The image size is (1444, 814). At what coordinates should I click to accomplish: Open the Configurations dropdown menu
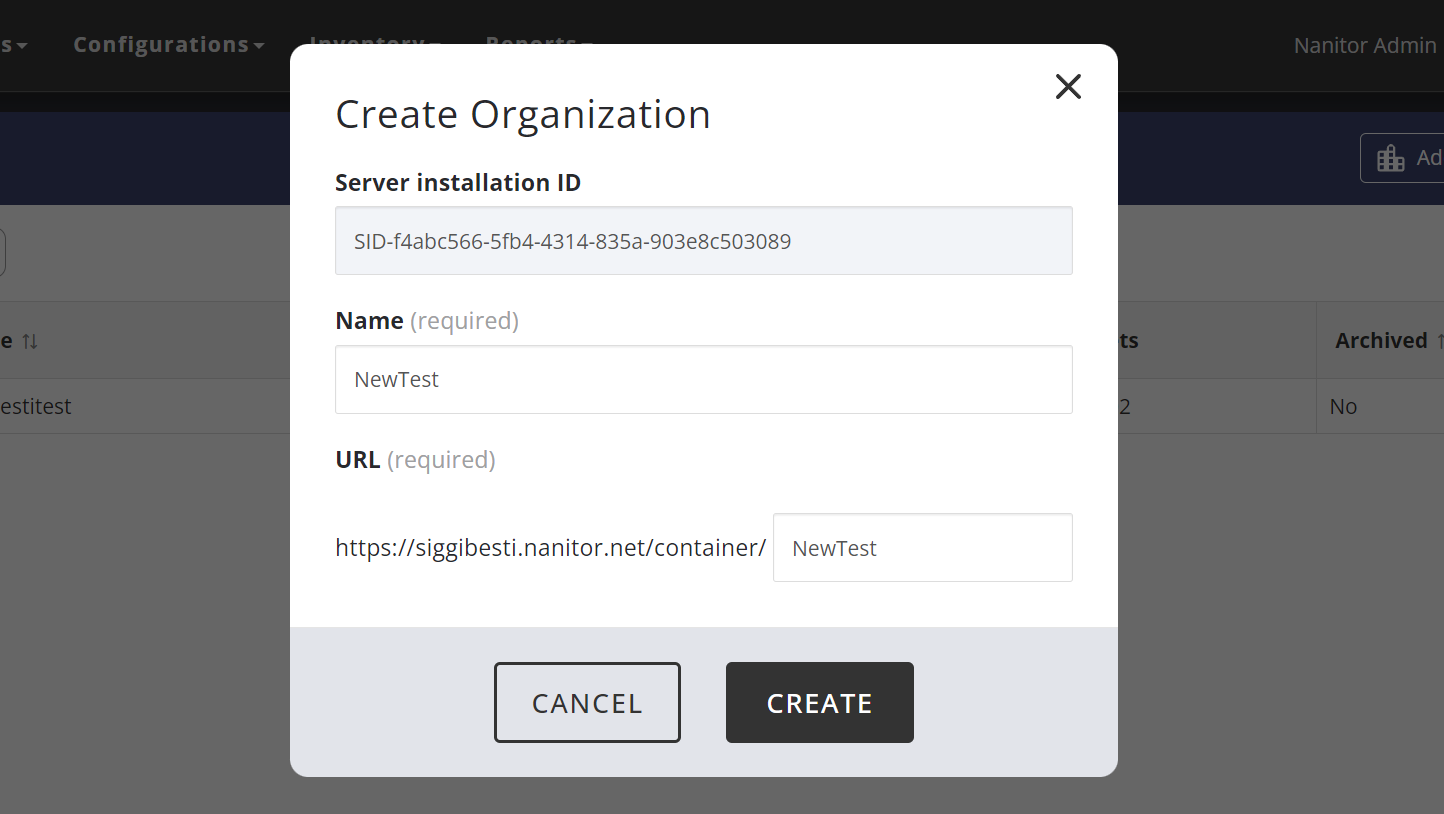[160, 45]
